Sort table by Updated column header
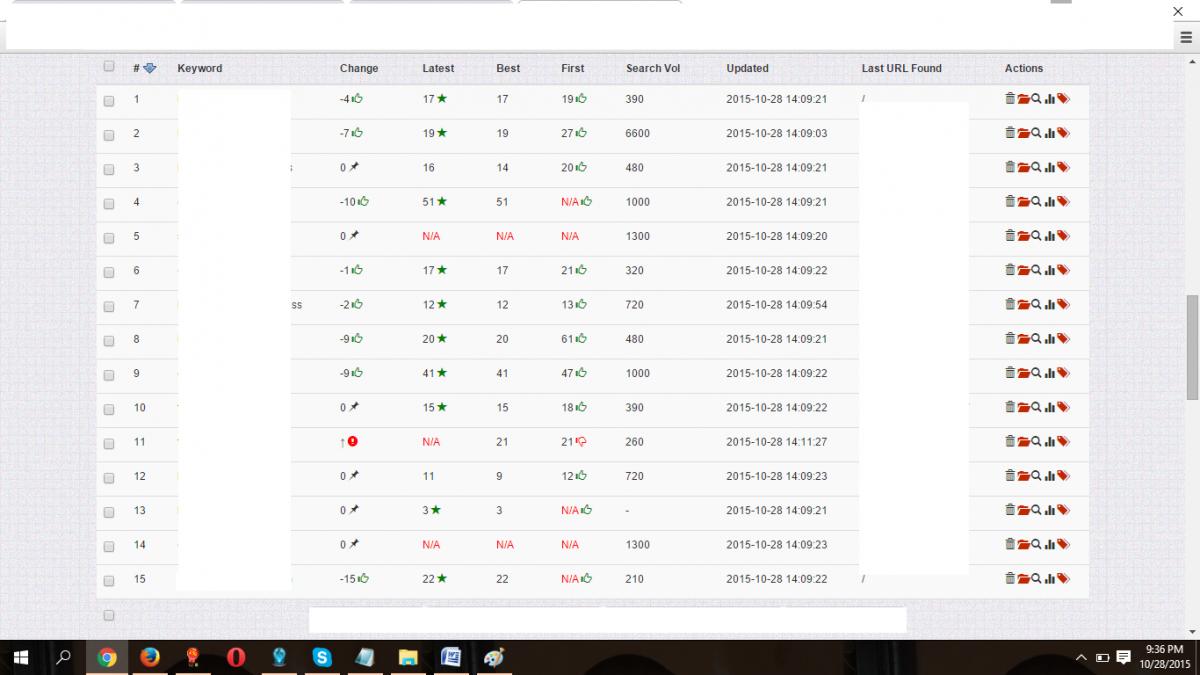This screenshot has width=1200, height=675. pyautogui.click(x=747, y=68)
